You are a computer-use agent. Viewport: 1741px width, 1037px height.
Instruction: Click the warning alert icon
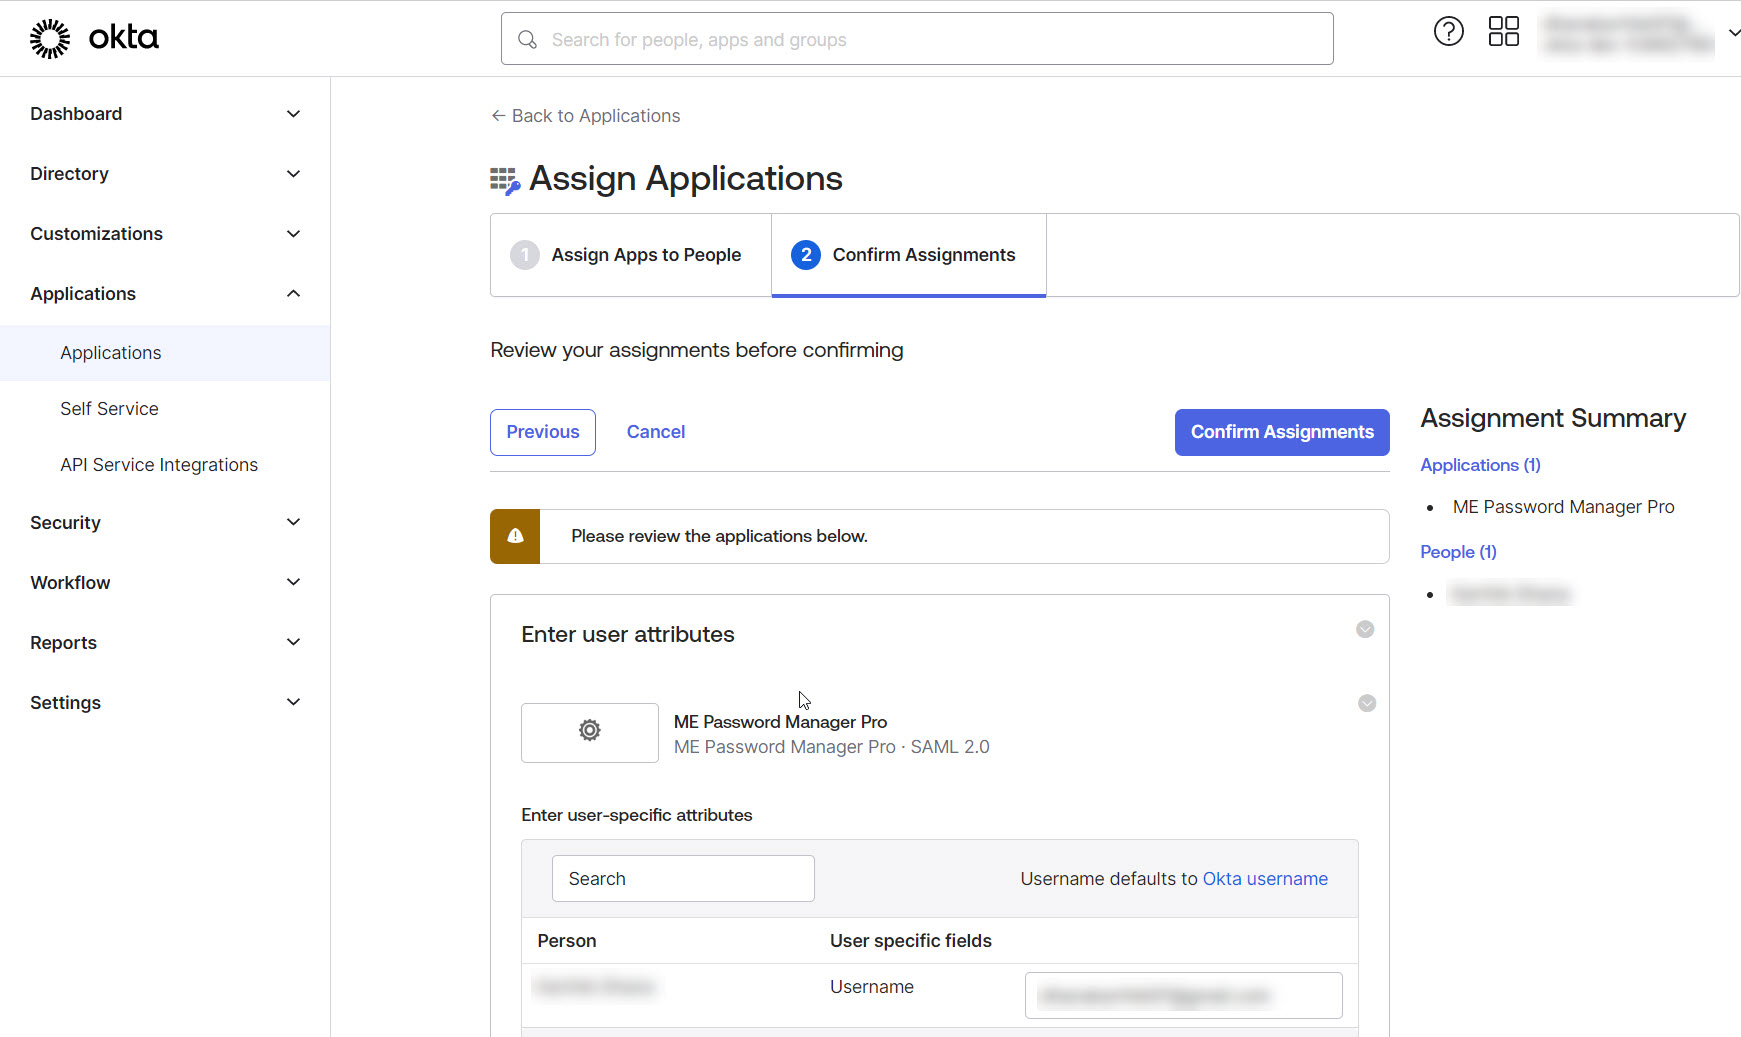click(515, 537)
